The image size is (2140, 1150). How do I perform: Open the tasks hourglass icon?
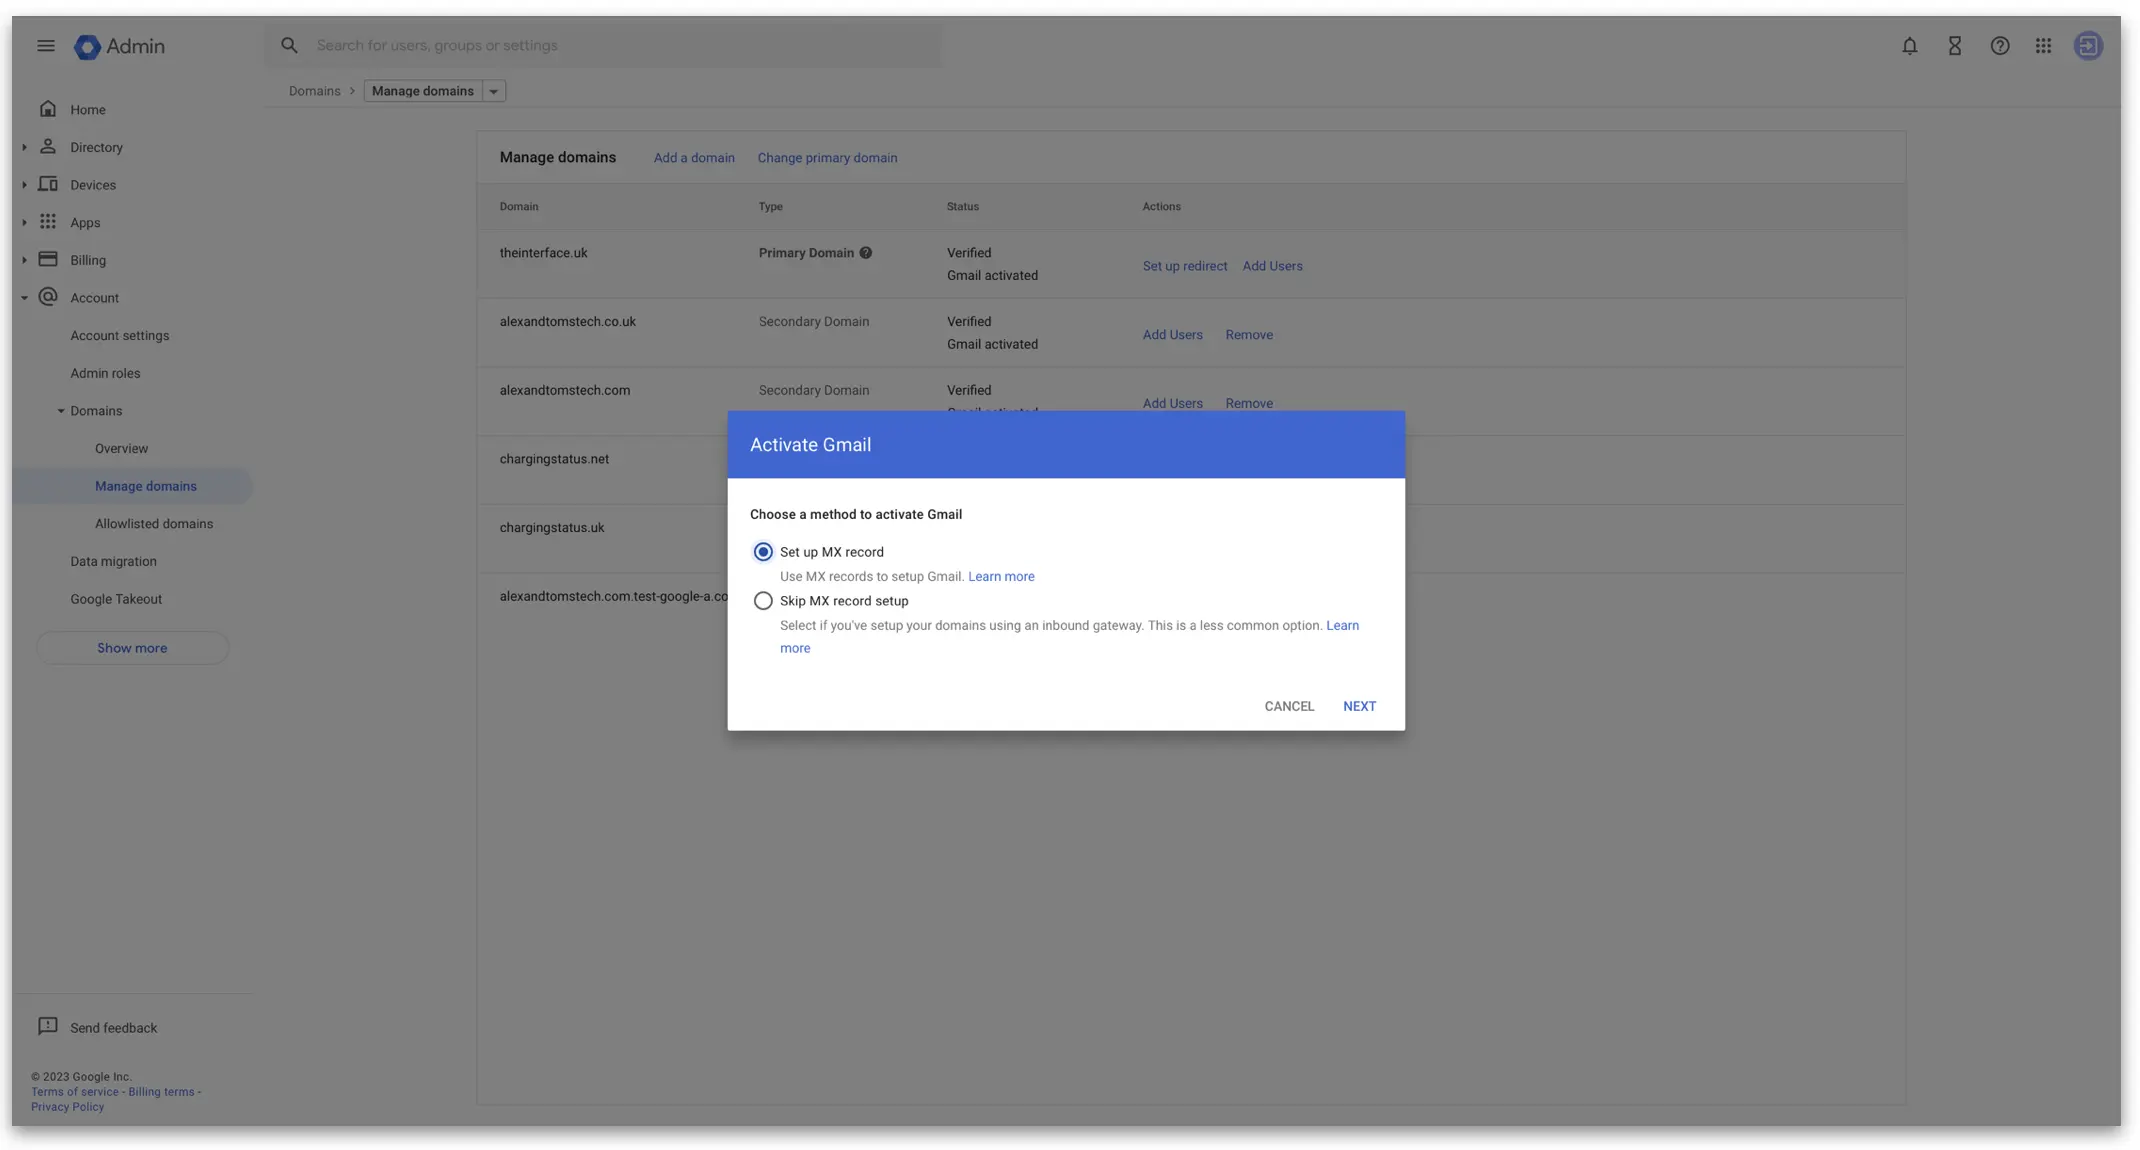click(x=1954, y=46)
